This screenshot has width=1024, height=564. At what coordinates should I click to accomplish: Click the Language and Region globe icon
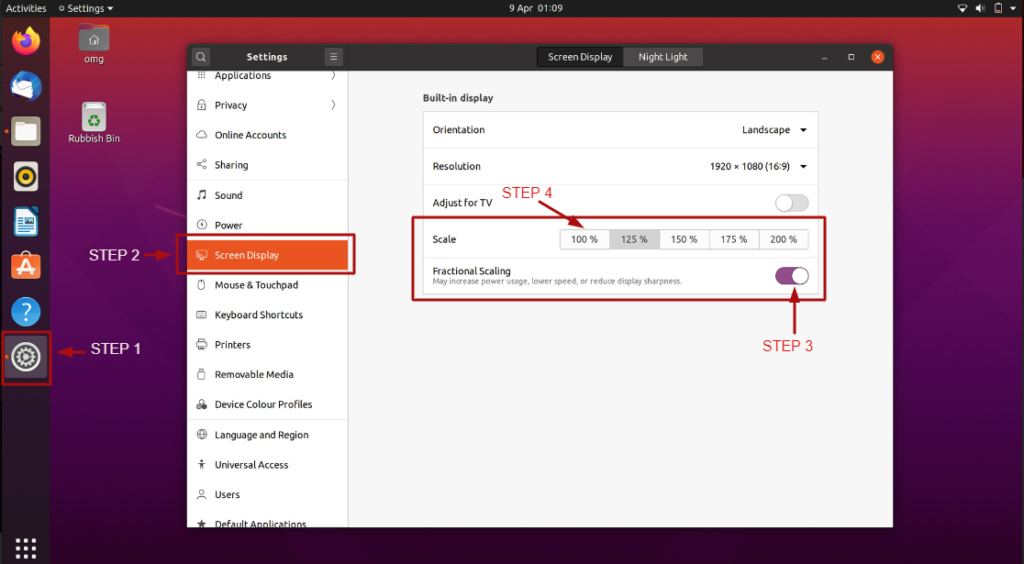[202, 435]
